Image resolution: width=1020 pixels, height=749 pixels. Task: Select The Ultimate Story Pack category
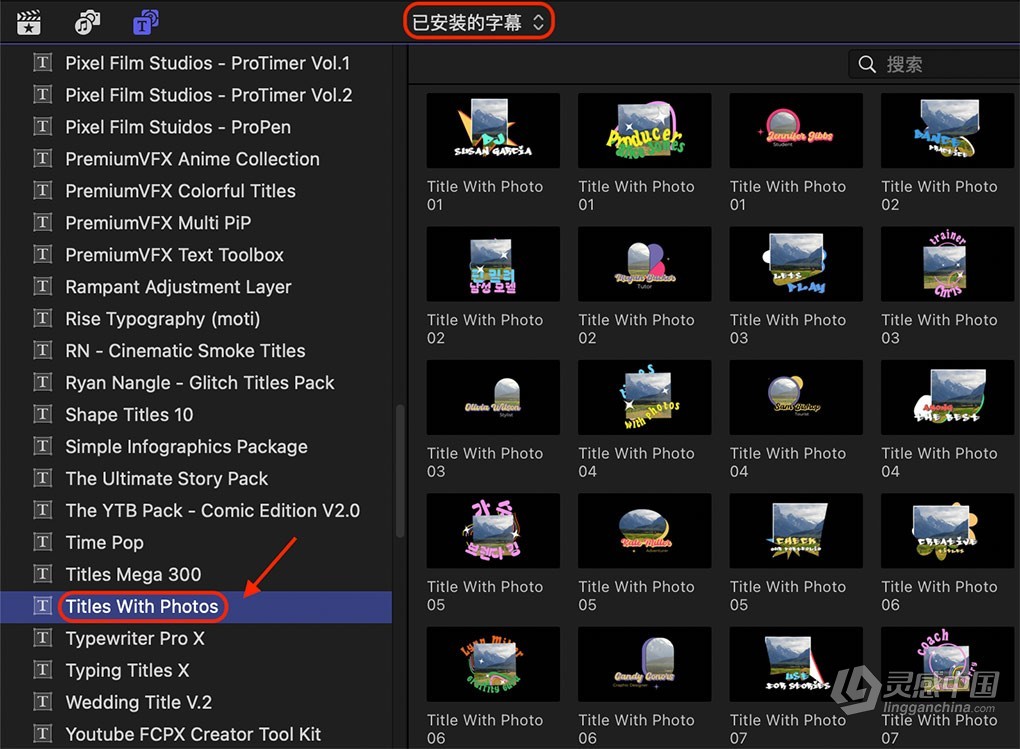click(167, 478)
